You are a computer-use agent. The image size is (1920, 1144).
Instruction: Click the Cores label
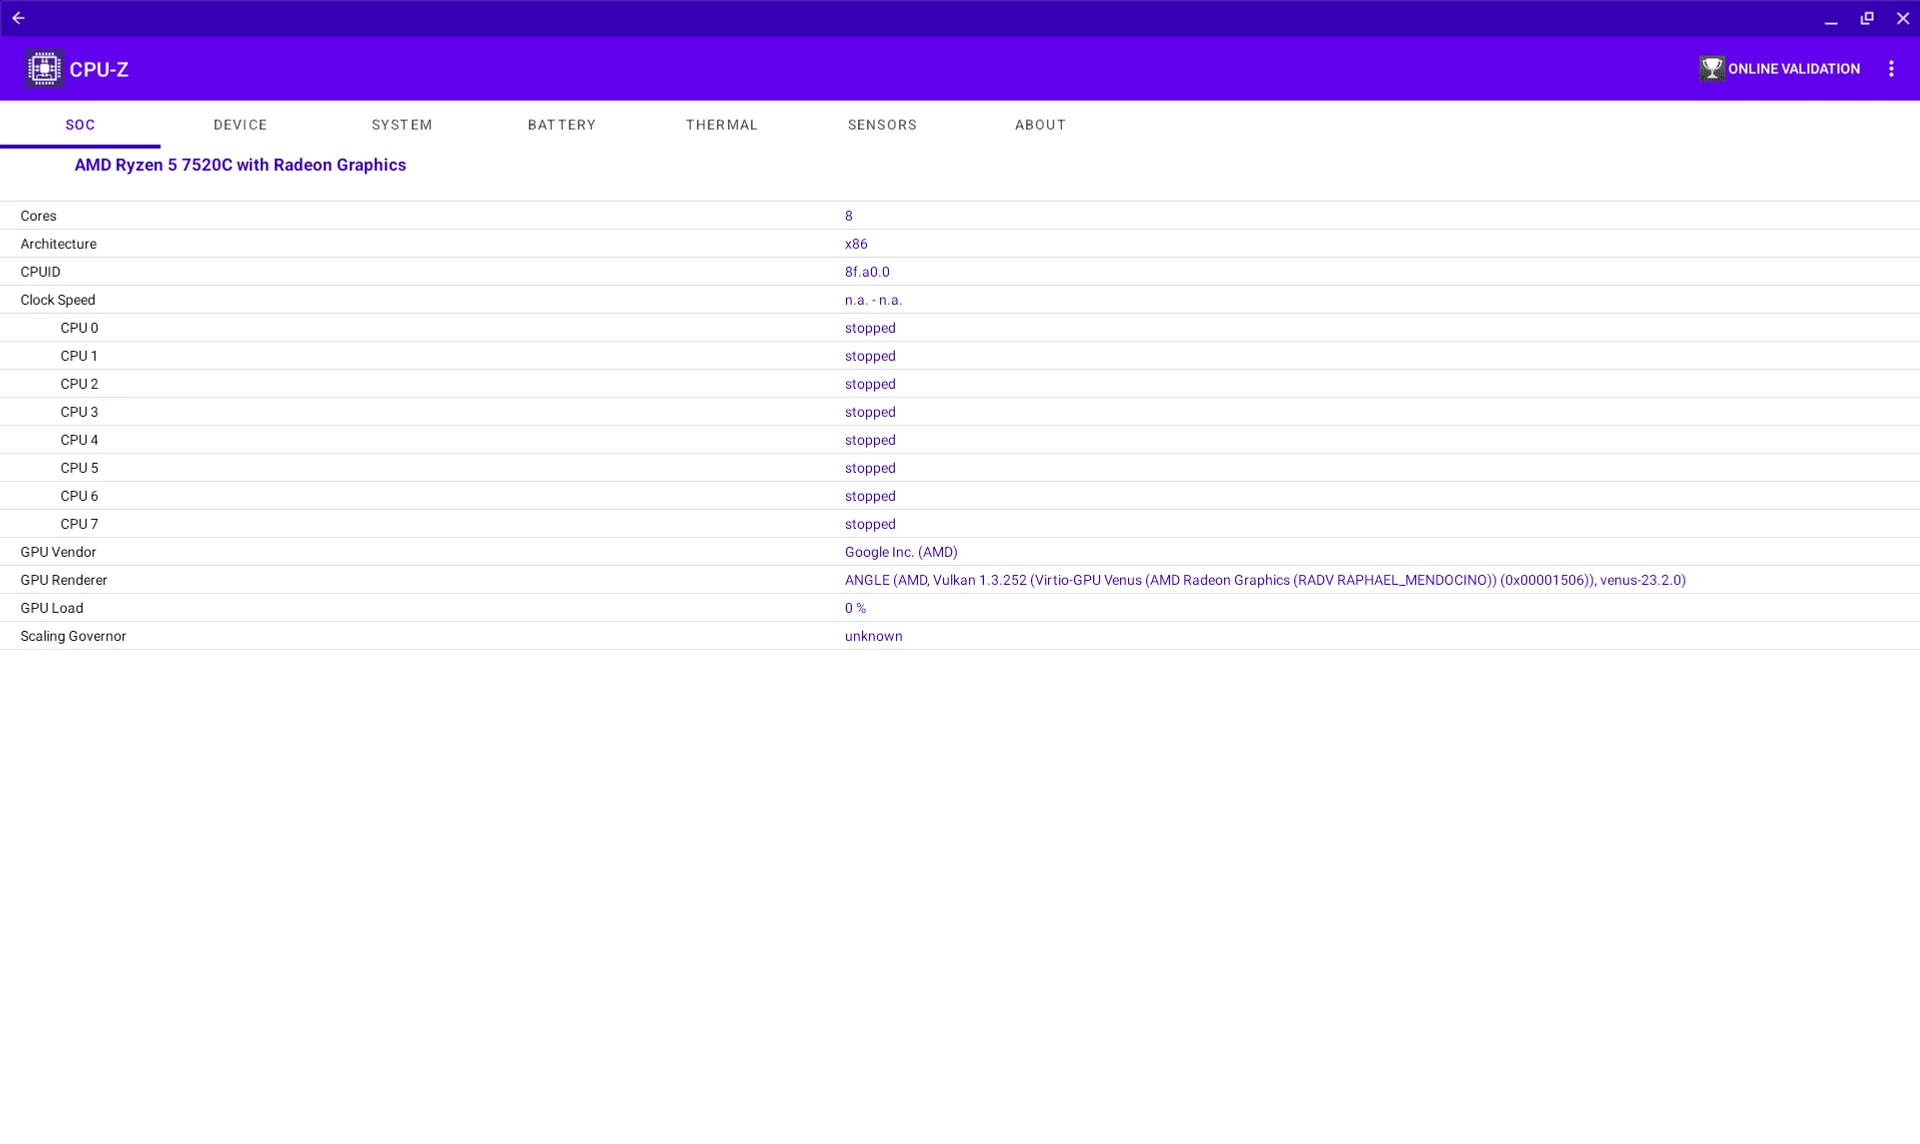point(38,216)
